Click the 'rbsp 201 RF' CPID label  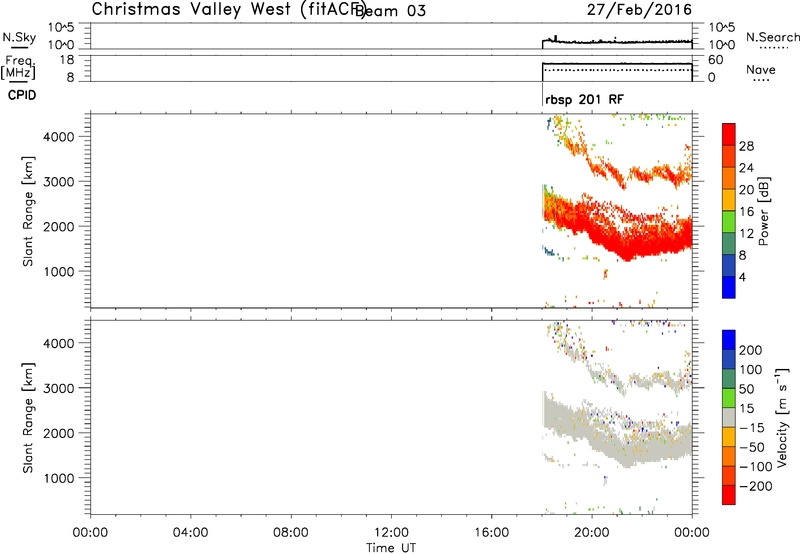(584, 99)
